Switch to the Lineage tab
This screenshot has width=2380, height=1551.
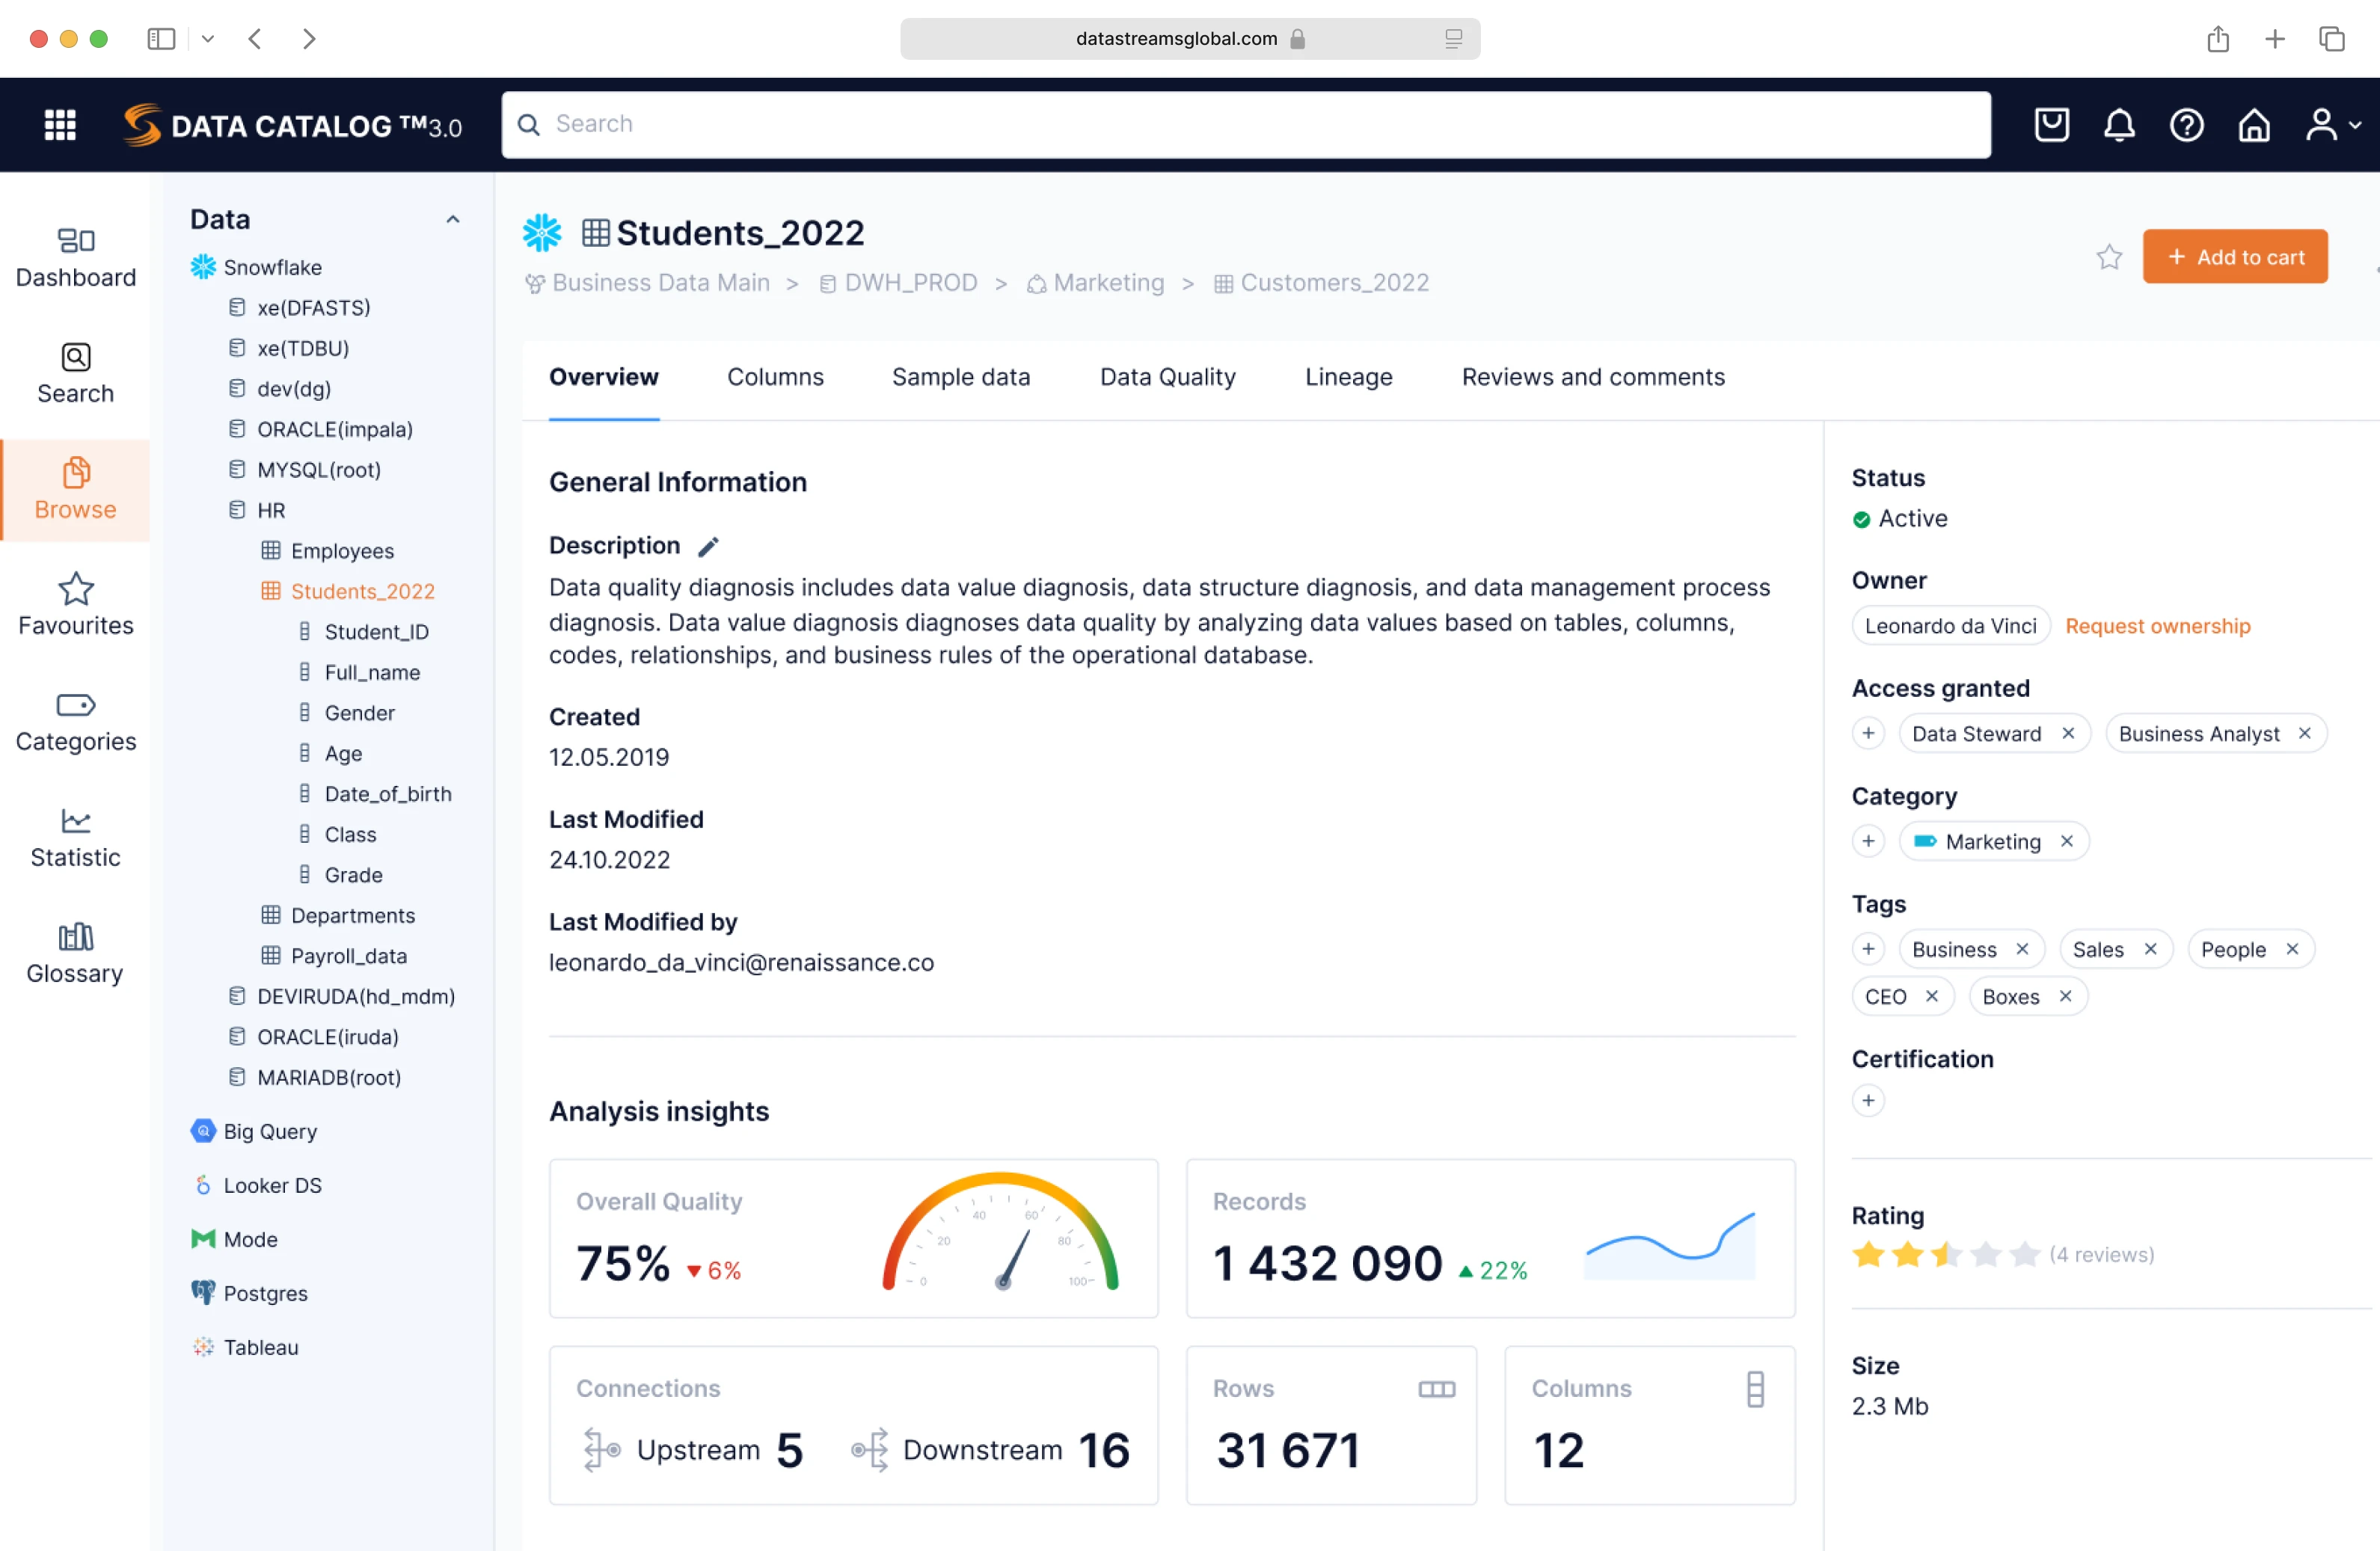(1348, 377)
